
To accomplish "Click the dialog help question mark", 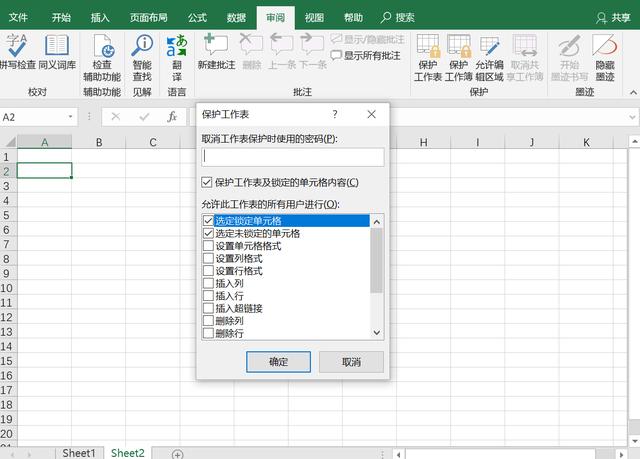I will point(335,114).
